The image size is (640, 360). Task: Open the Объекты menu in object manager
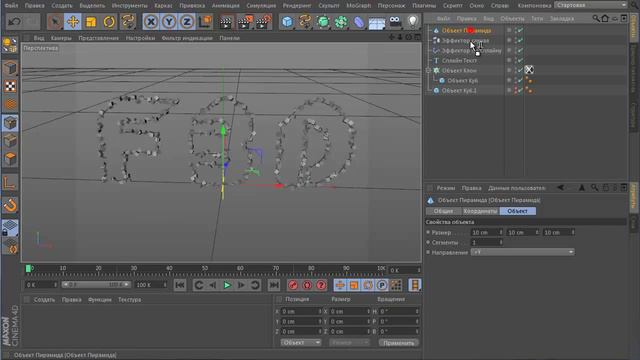point(512,19)
